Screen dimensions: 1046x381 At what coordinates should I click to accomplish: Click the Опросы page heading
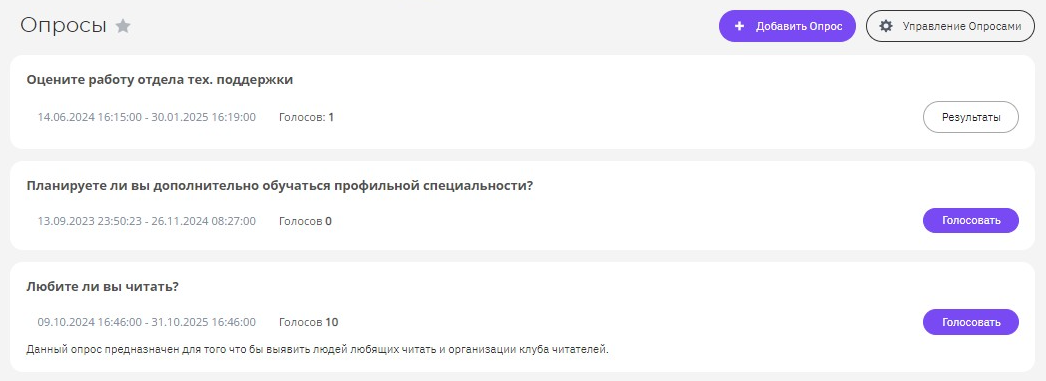coord(63,25)
